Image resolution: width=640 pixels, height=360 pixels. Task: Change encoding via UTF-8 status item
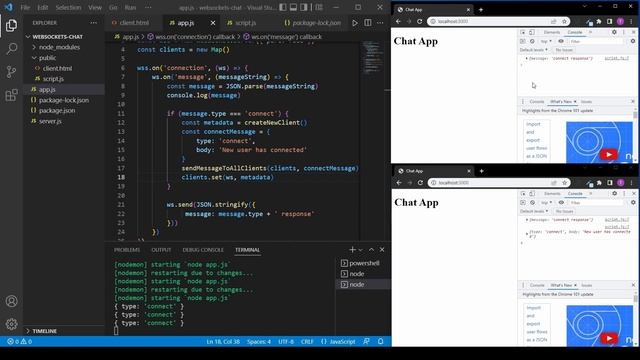point(286,342)
